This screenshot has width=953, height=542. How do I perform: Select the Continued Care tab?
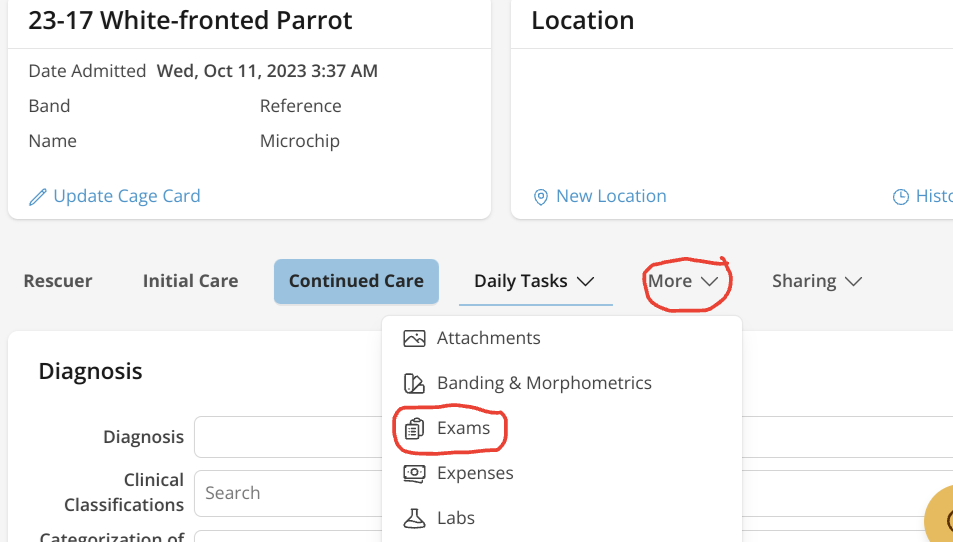(356, 281)
